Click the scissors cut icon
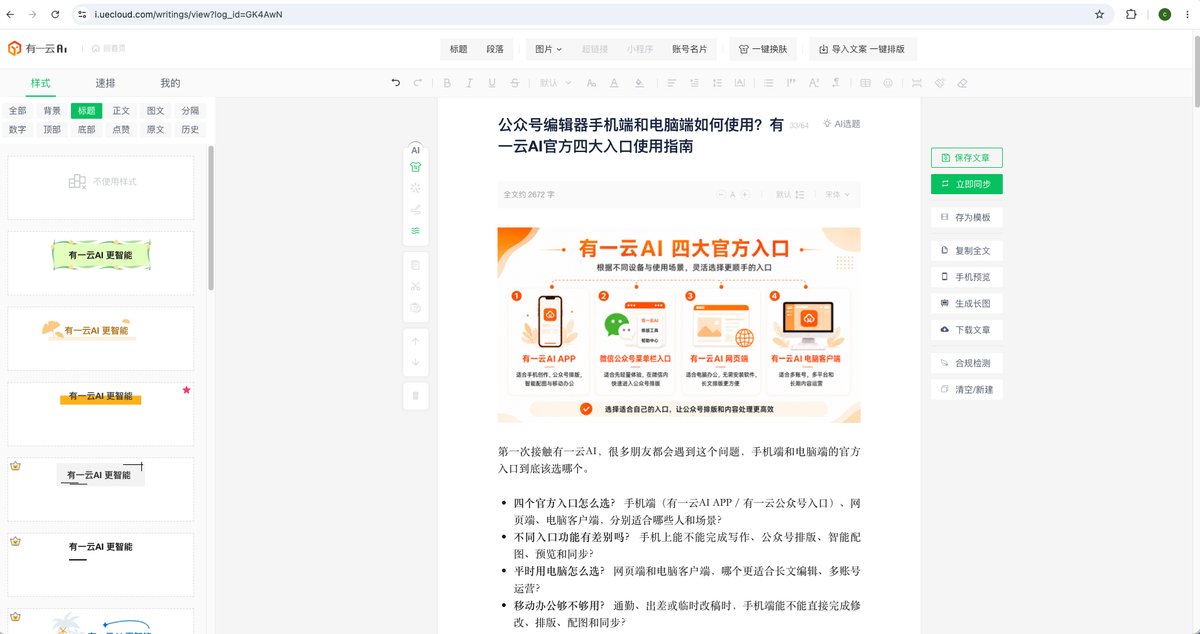Image resolution: width=1200 pixels, height=634 pixels. coord(416,286)
